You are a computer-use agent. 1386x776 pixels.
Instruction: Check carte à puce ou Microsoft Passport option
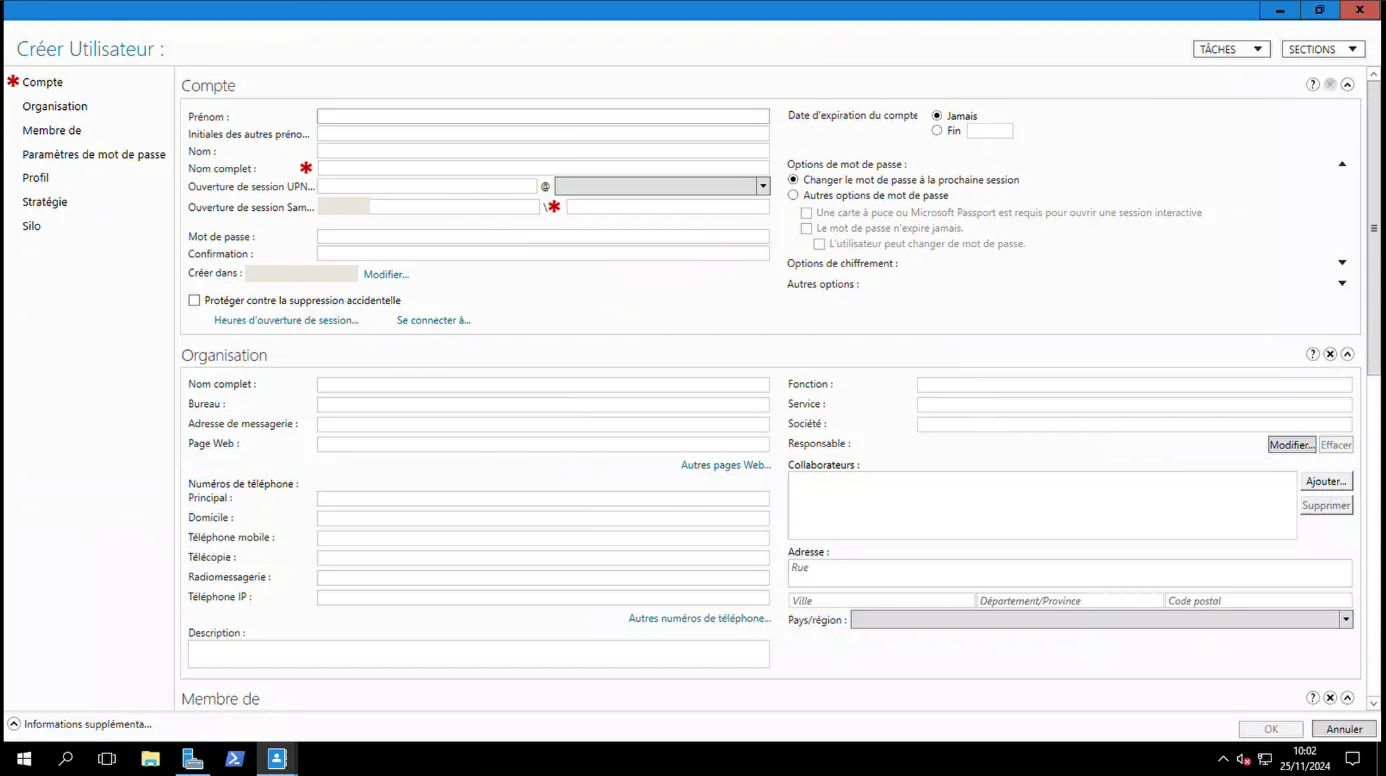pos(806,213)
